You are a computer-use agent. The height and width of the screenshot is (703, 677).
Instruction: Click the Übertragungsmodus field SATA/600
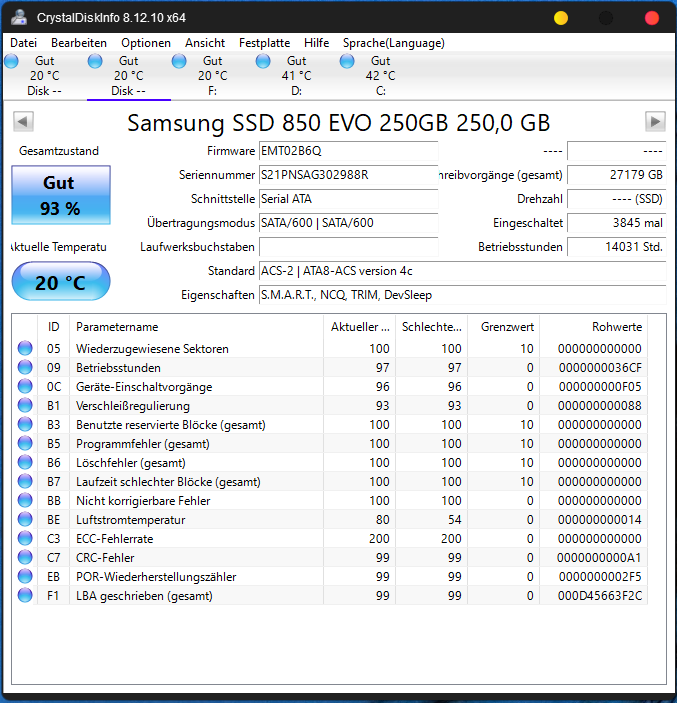pos(348,223)
